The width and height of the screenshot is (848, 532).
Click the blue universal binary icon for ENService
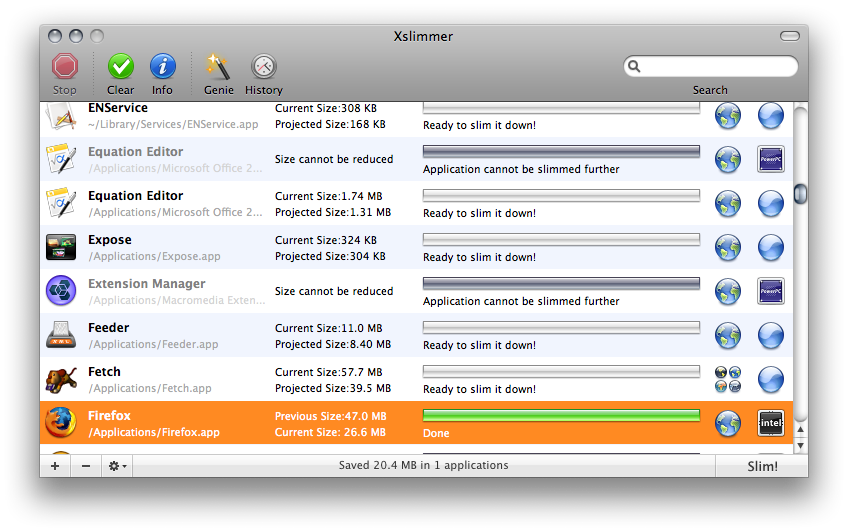[771, 116]
